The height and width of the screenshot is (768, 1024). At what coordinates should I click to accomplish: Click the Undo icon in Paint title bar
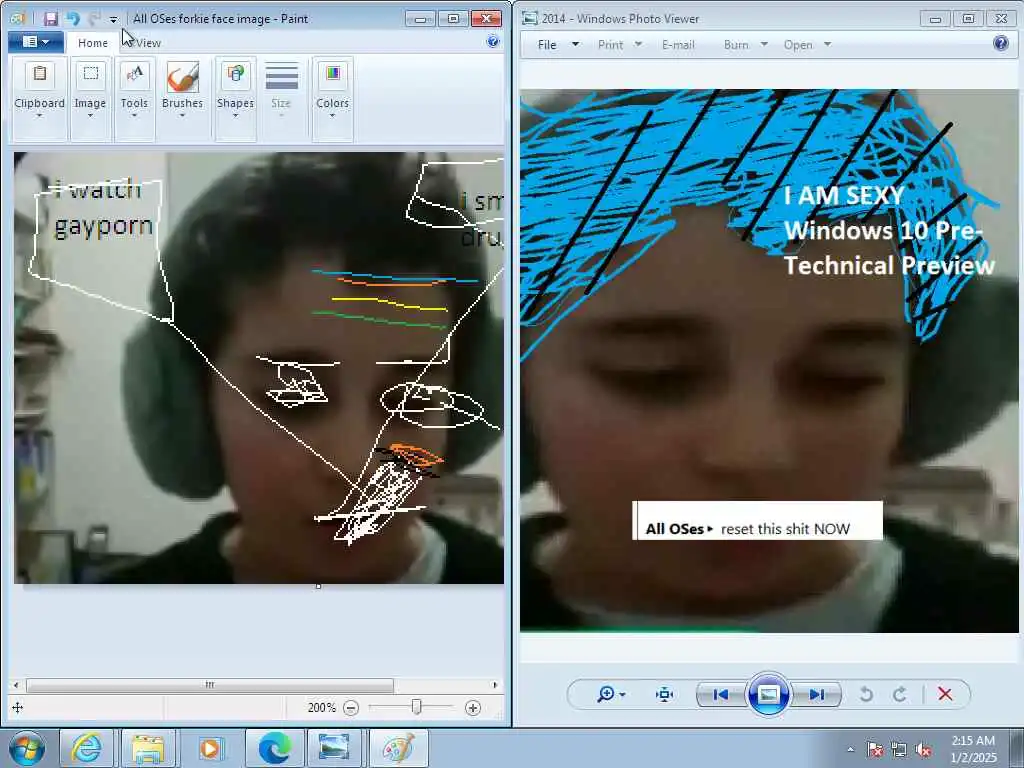click(72, 19)
